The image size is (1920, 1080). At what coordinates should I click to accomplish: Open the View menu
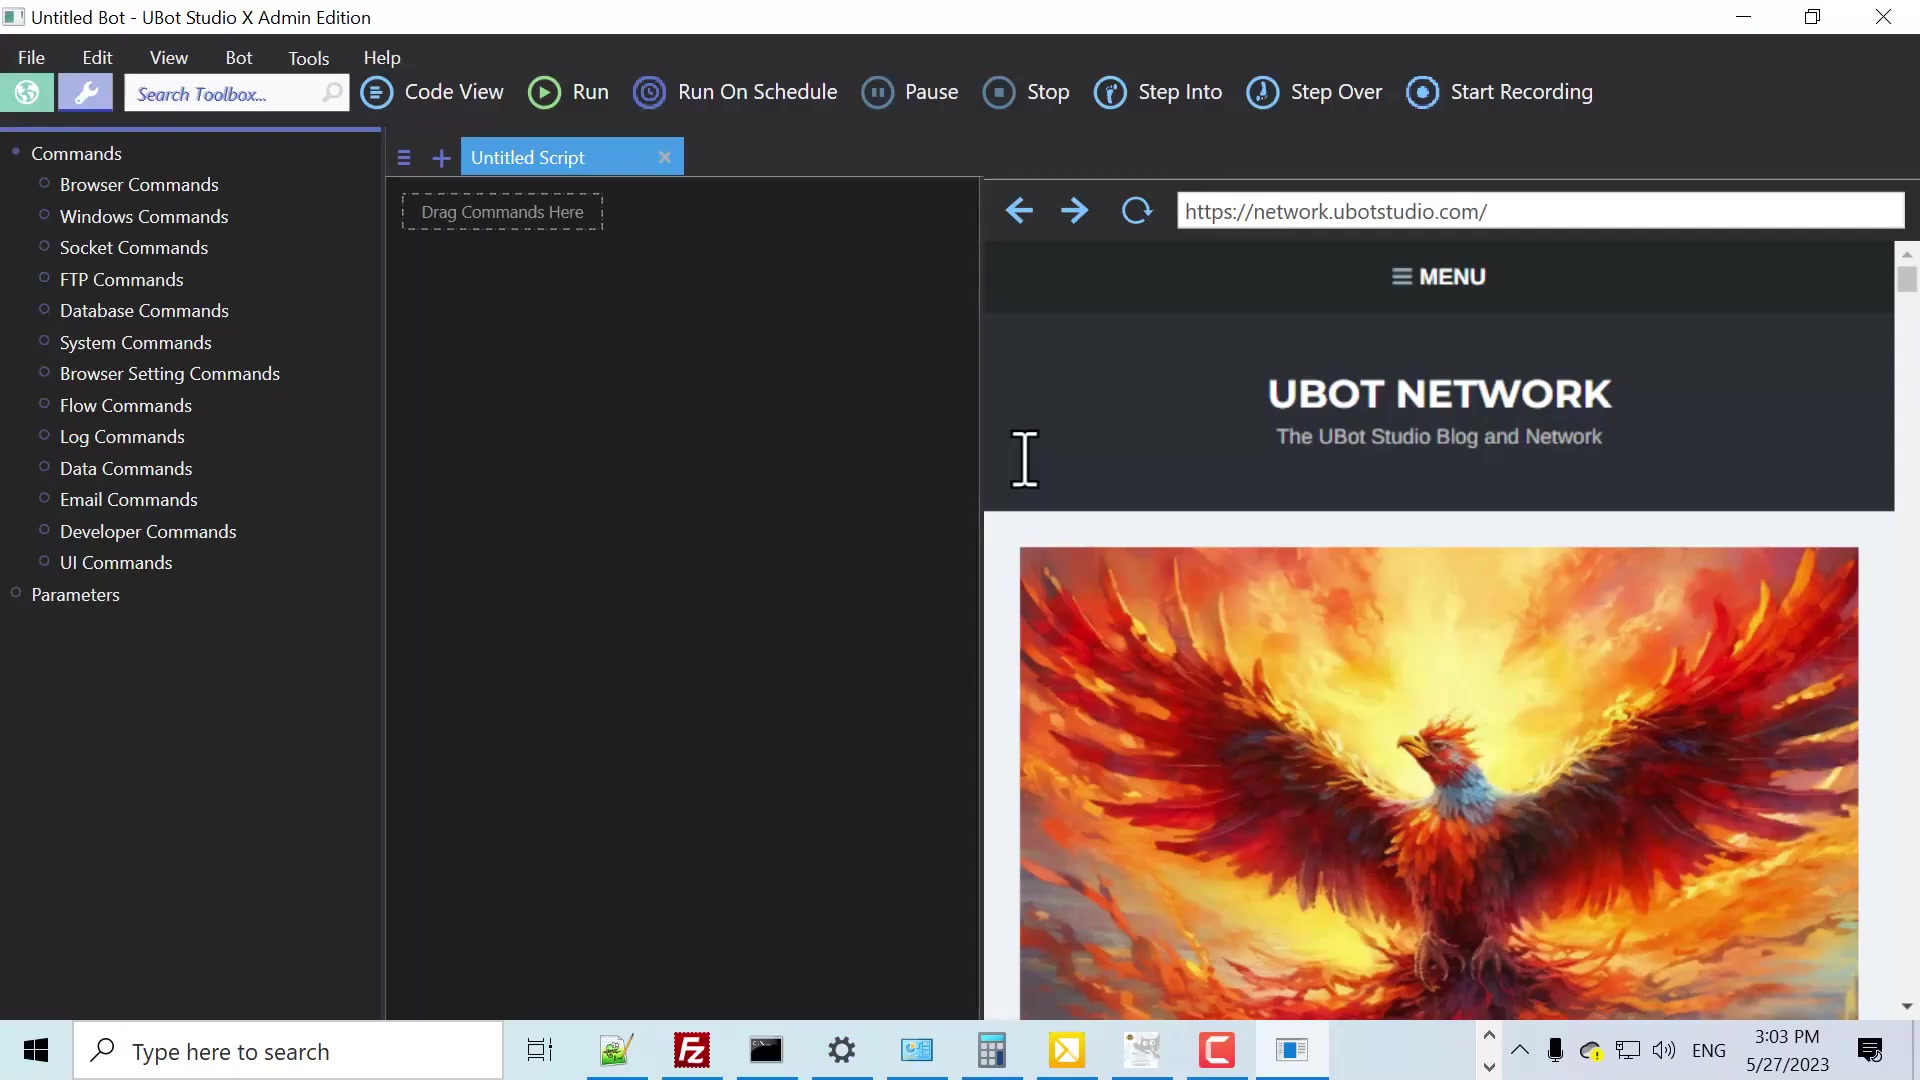coord(169,58)
